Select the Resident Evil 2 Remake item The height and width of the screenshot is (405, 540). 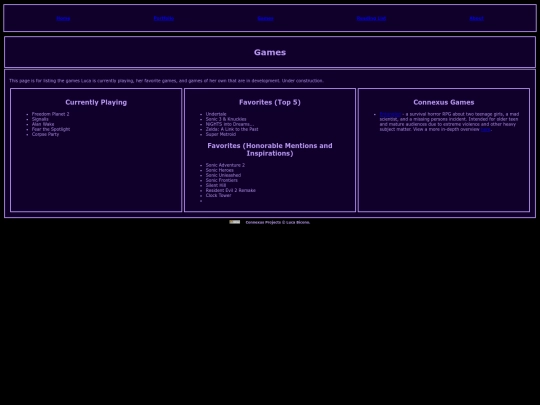pyautogui.click(x=230, y=190)
